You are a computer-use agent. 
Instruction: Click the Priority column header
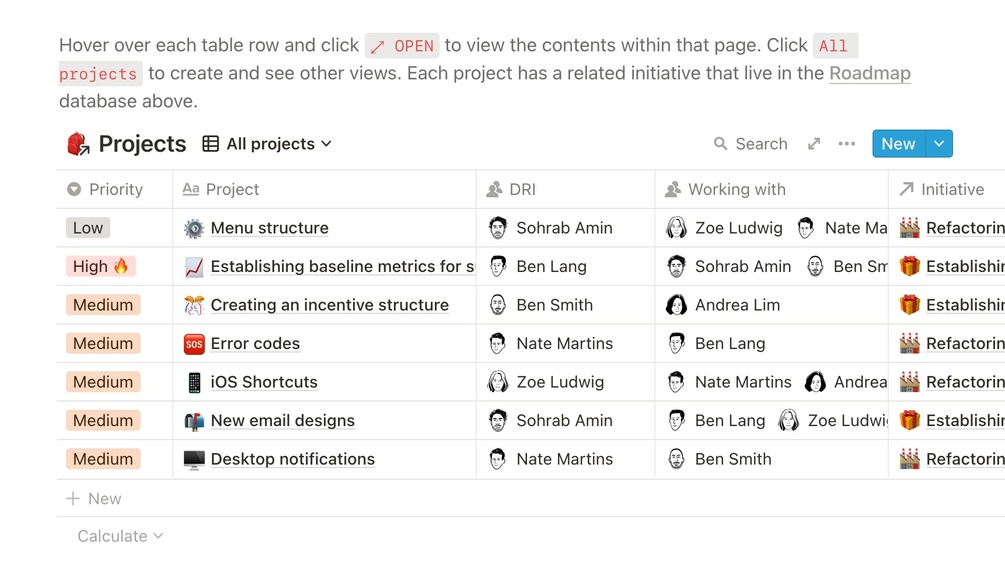[x=115, y=189]
